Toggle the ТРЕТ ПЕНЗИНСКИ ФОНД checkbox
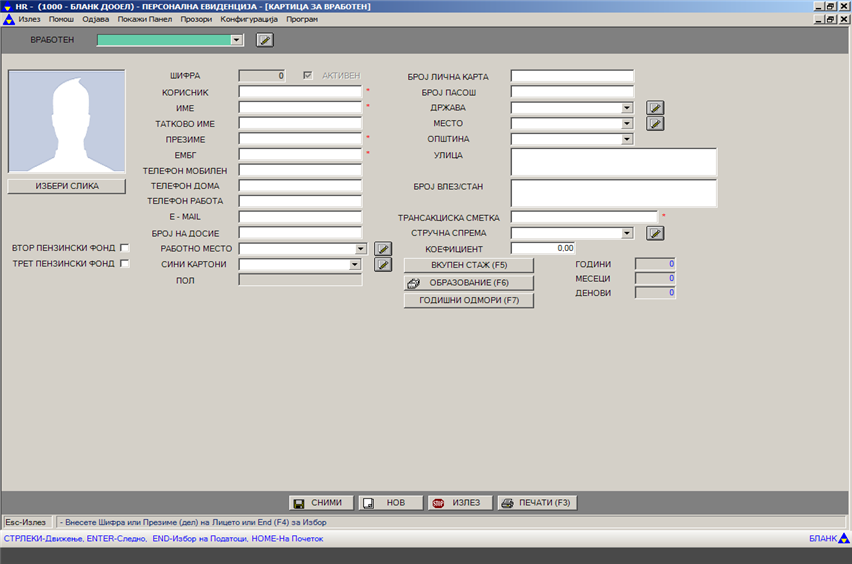The width and height of the screenshot is (852, 564). point(125,264)
